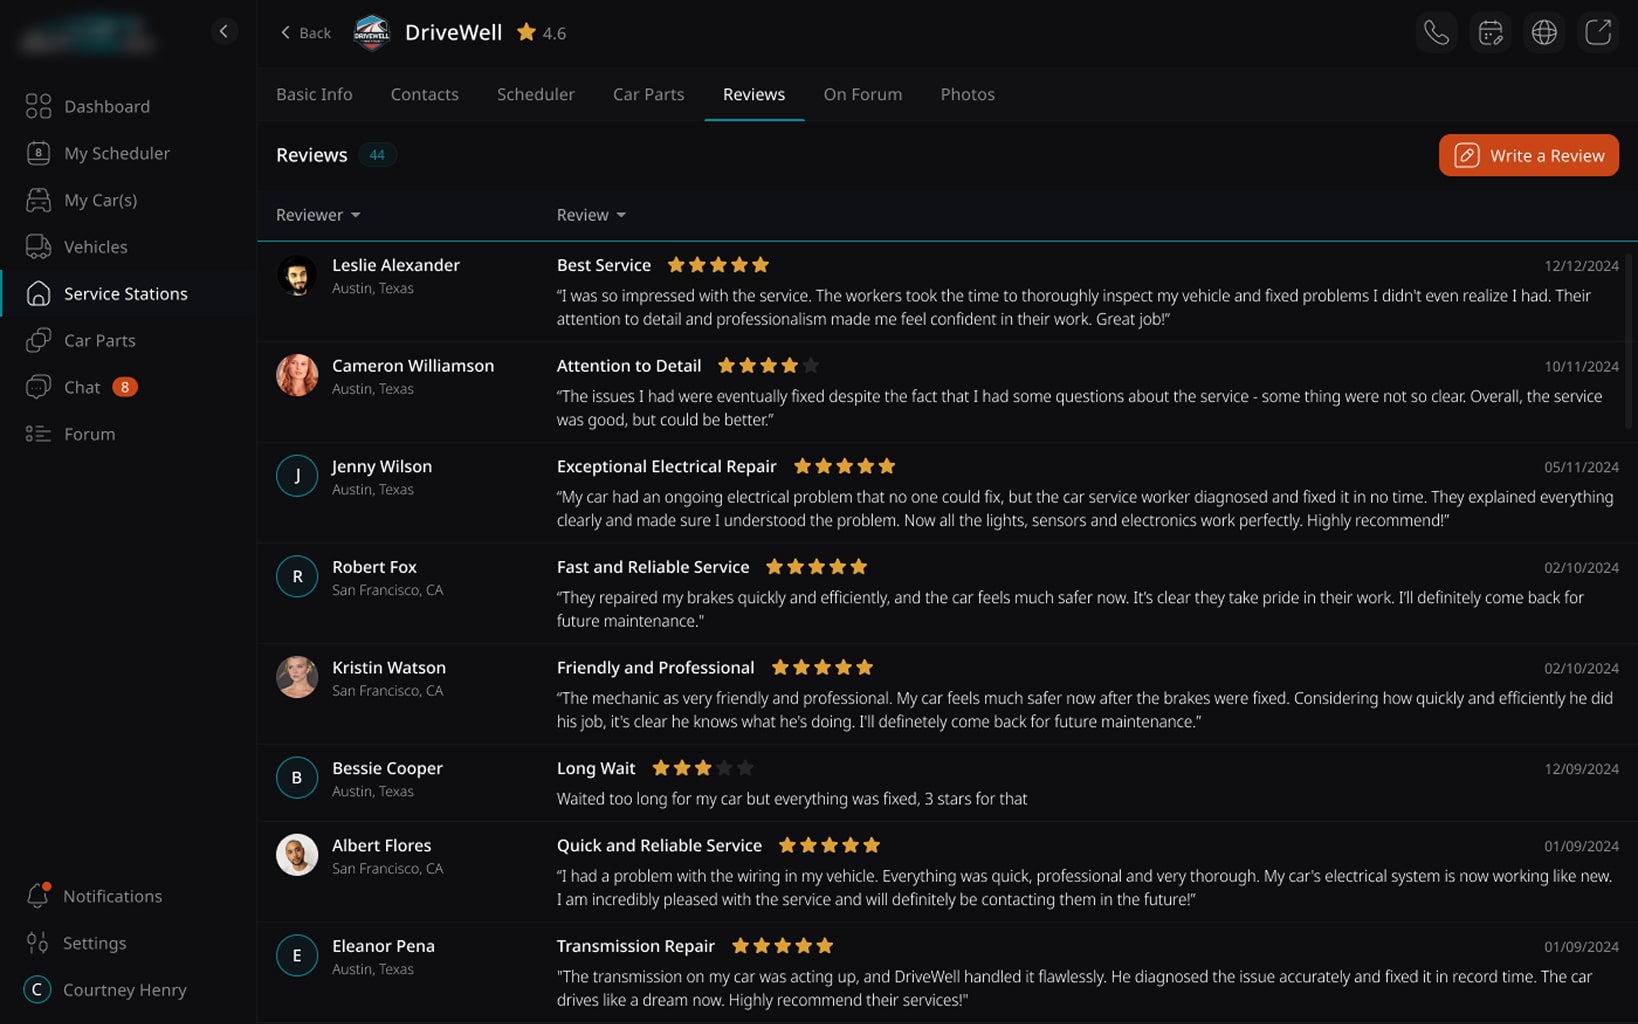Click the reviews list scrollbar
The width and height of the screenshot is (1638, 1024).
(1629, 340)
